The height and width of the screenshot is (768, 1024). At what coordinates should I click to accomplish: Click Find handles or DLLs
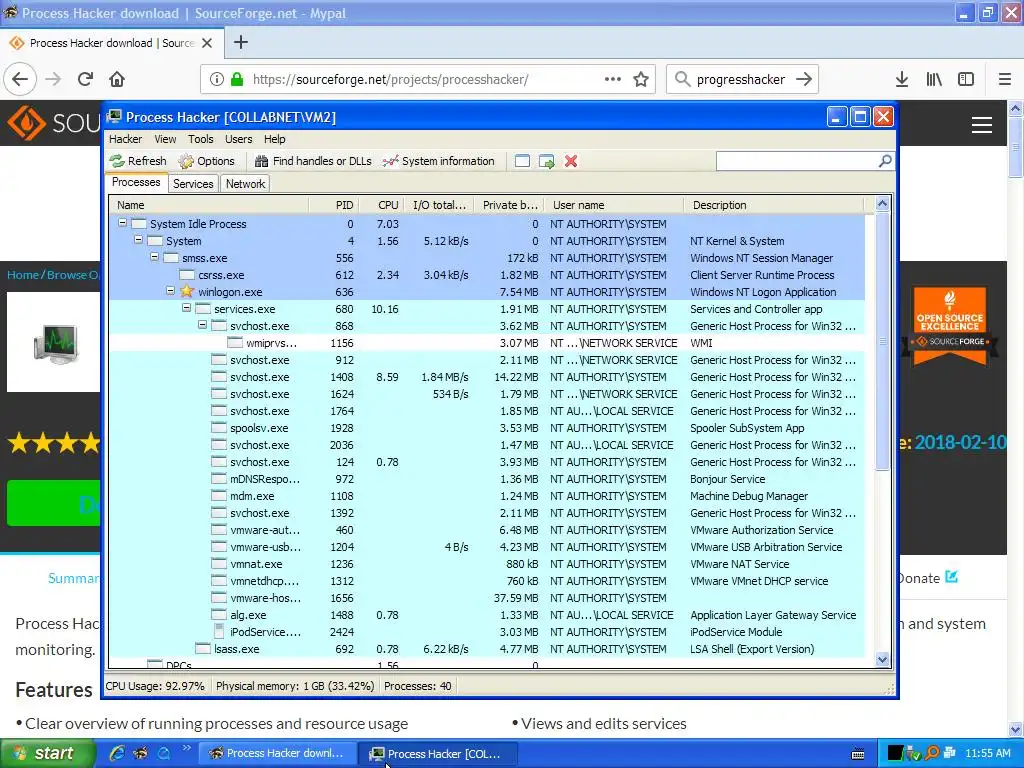pyautogui.click(x=313, y=161)
